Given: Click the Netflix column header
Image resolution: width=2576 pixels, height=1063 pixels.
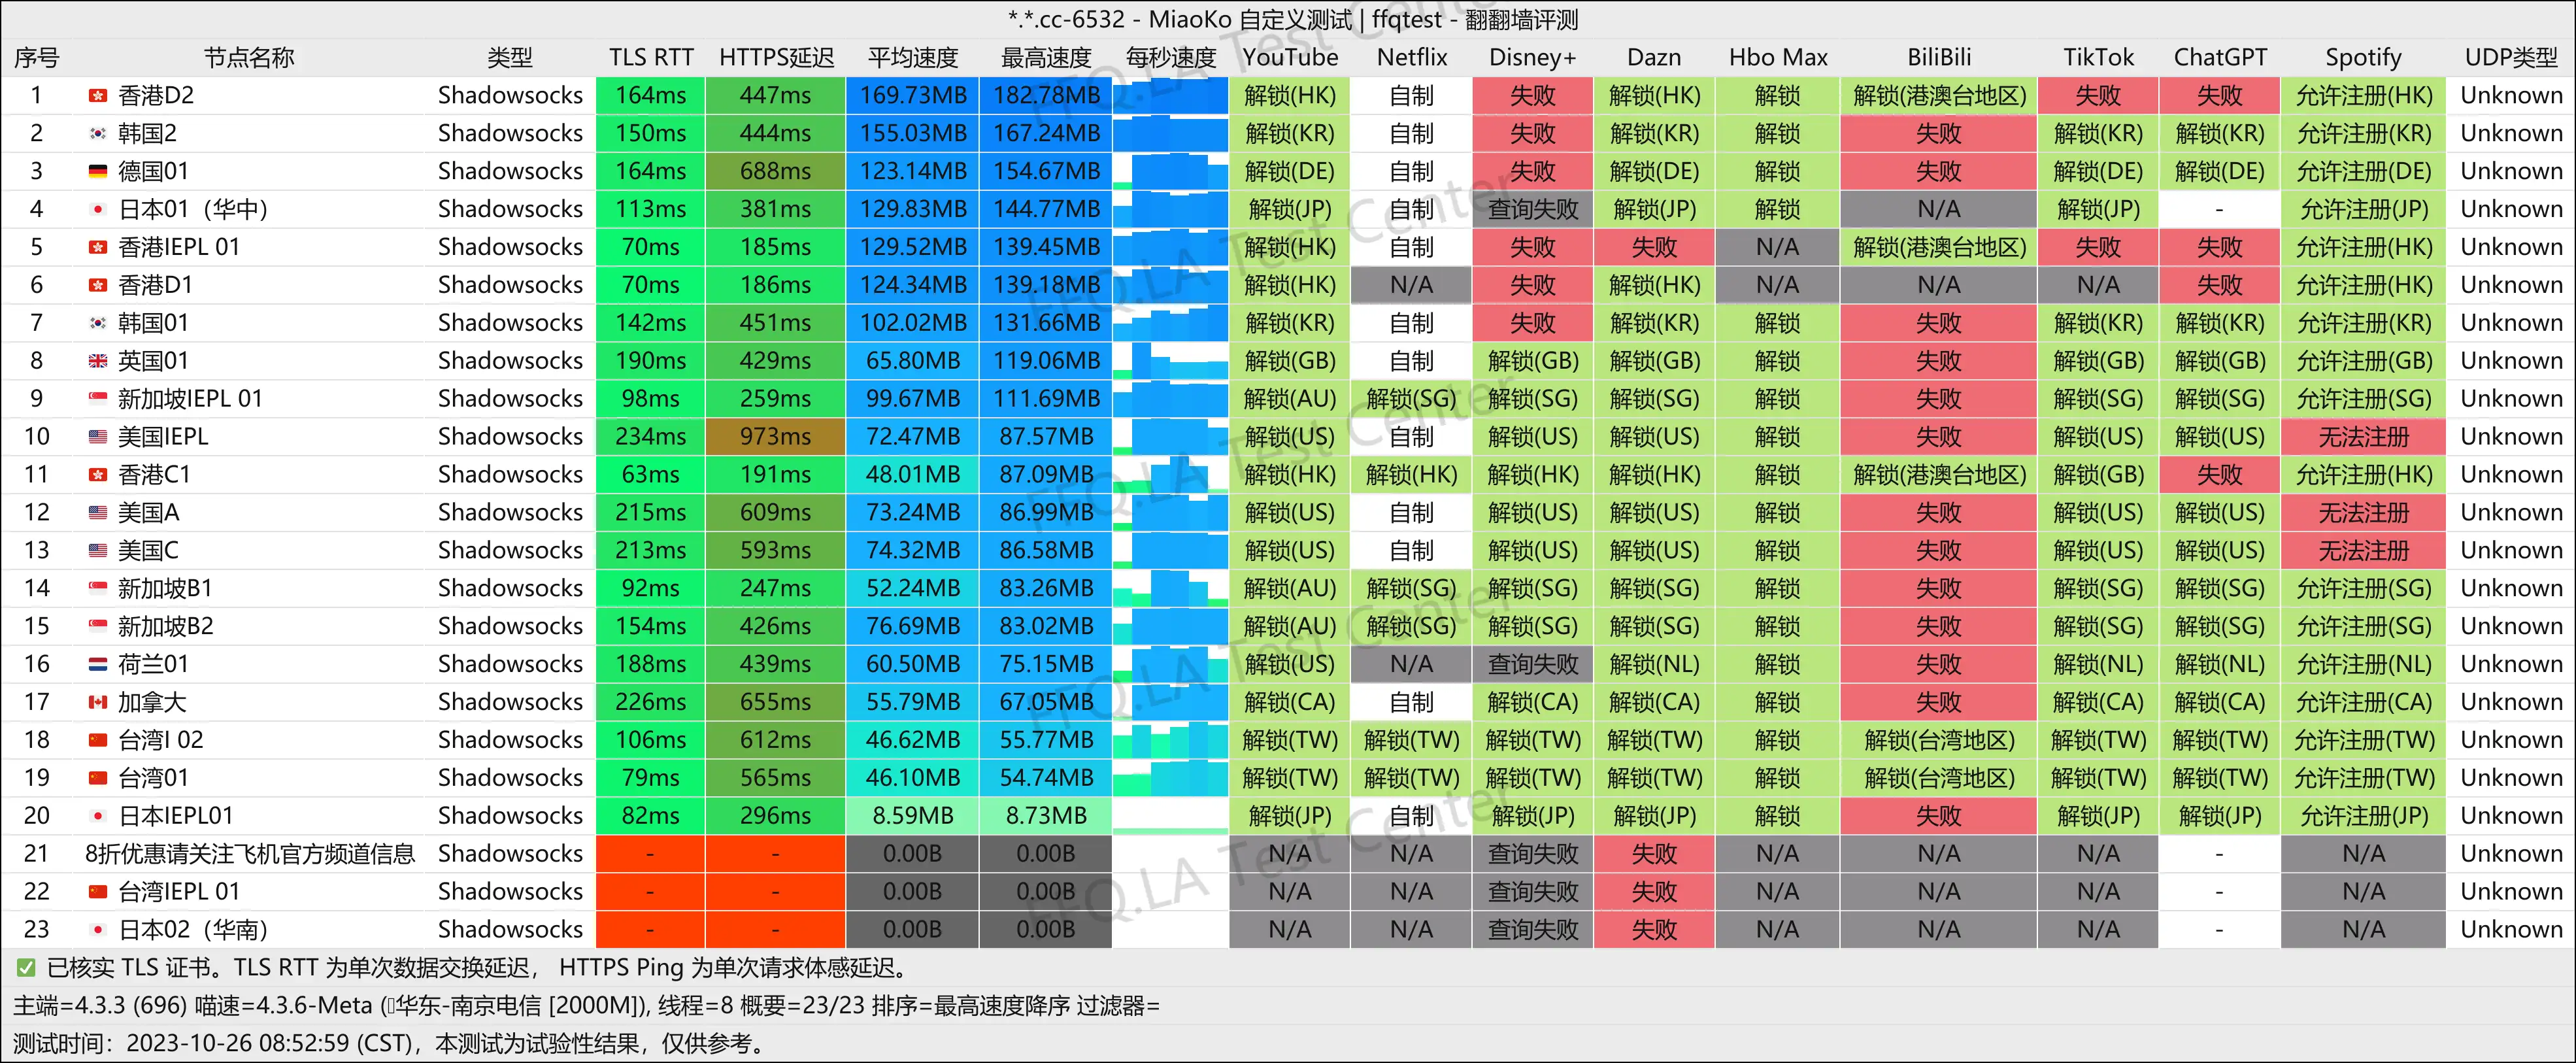Looking at the screenshot, I should pyautogui.click(x=1411, y=58).
